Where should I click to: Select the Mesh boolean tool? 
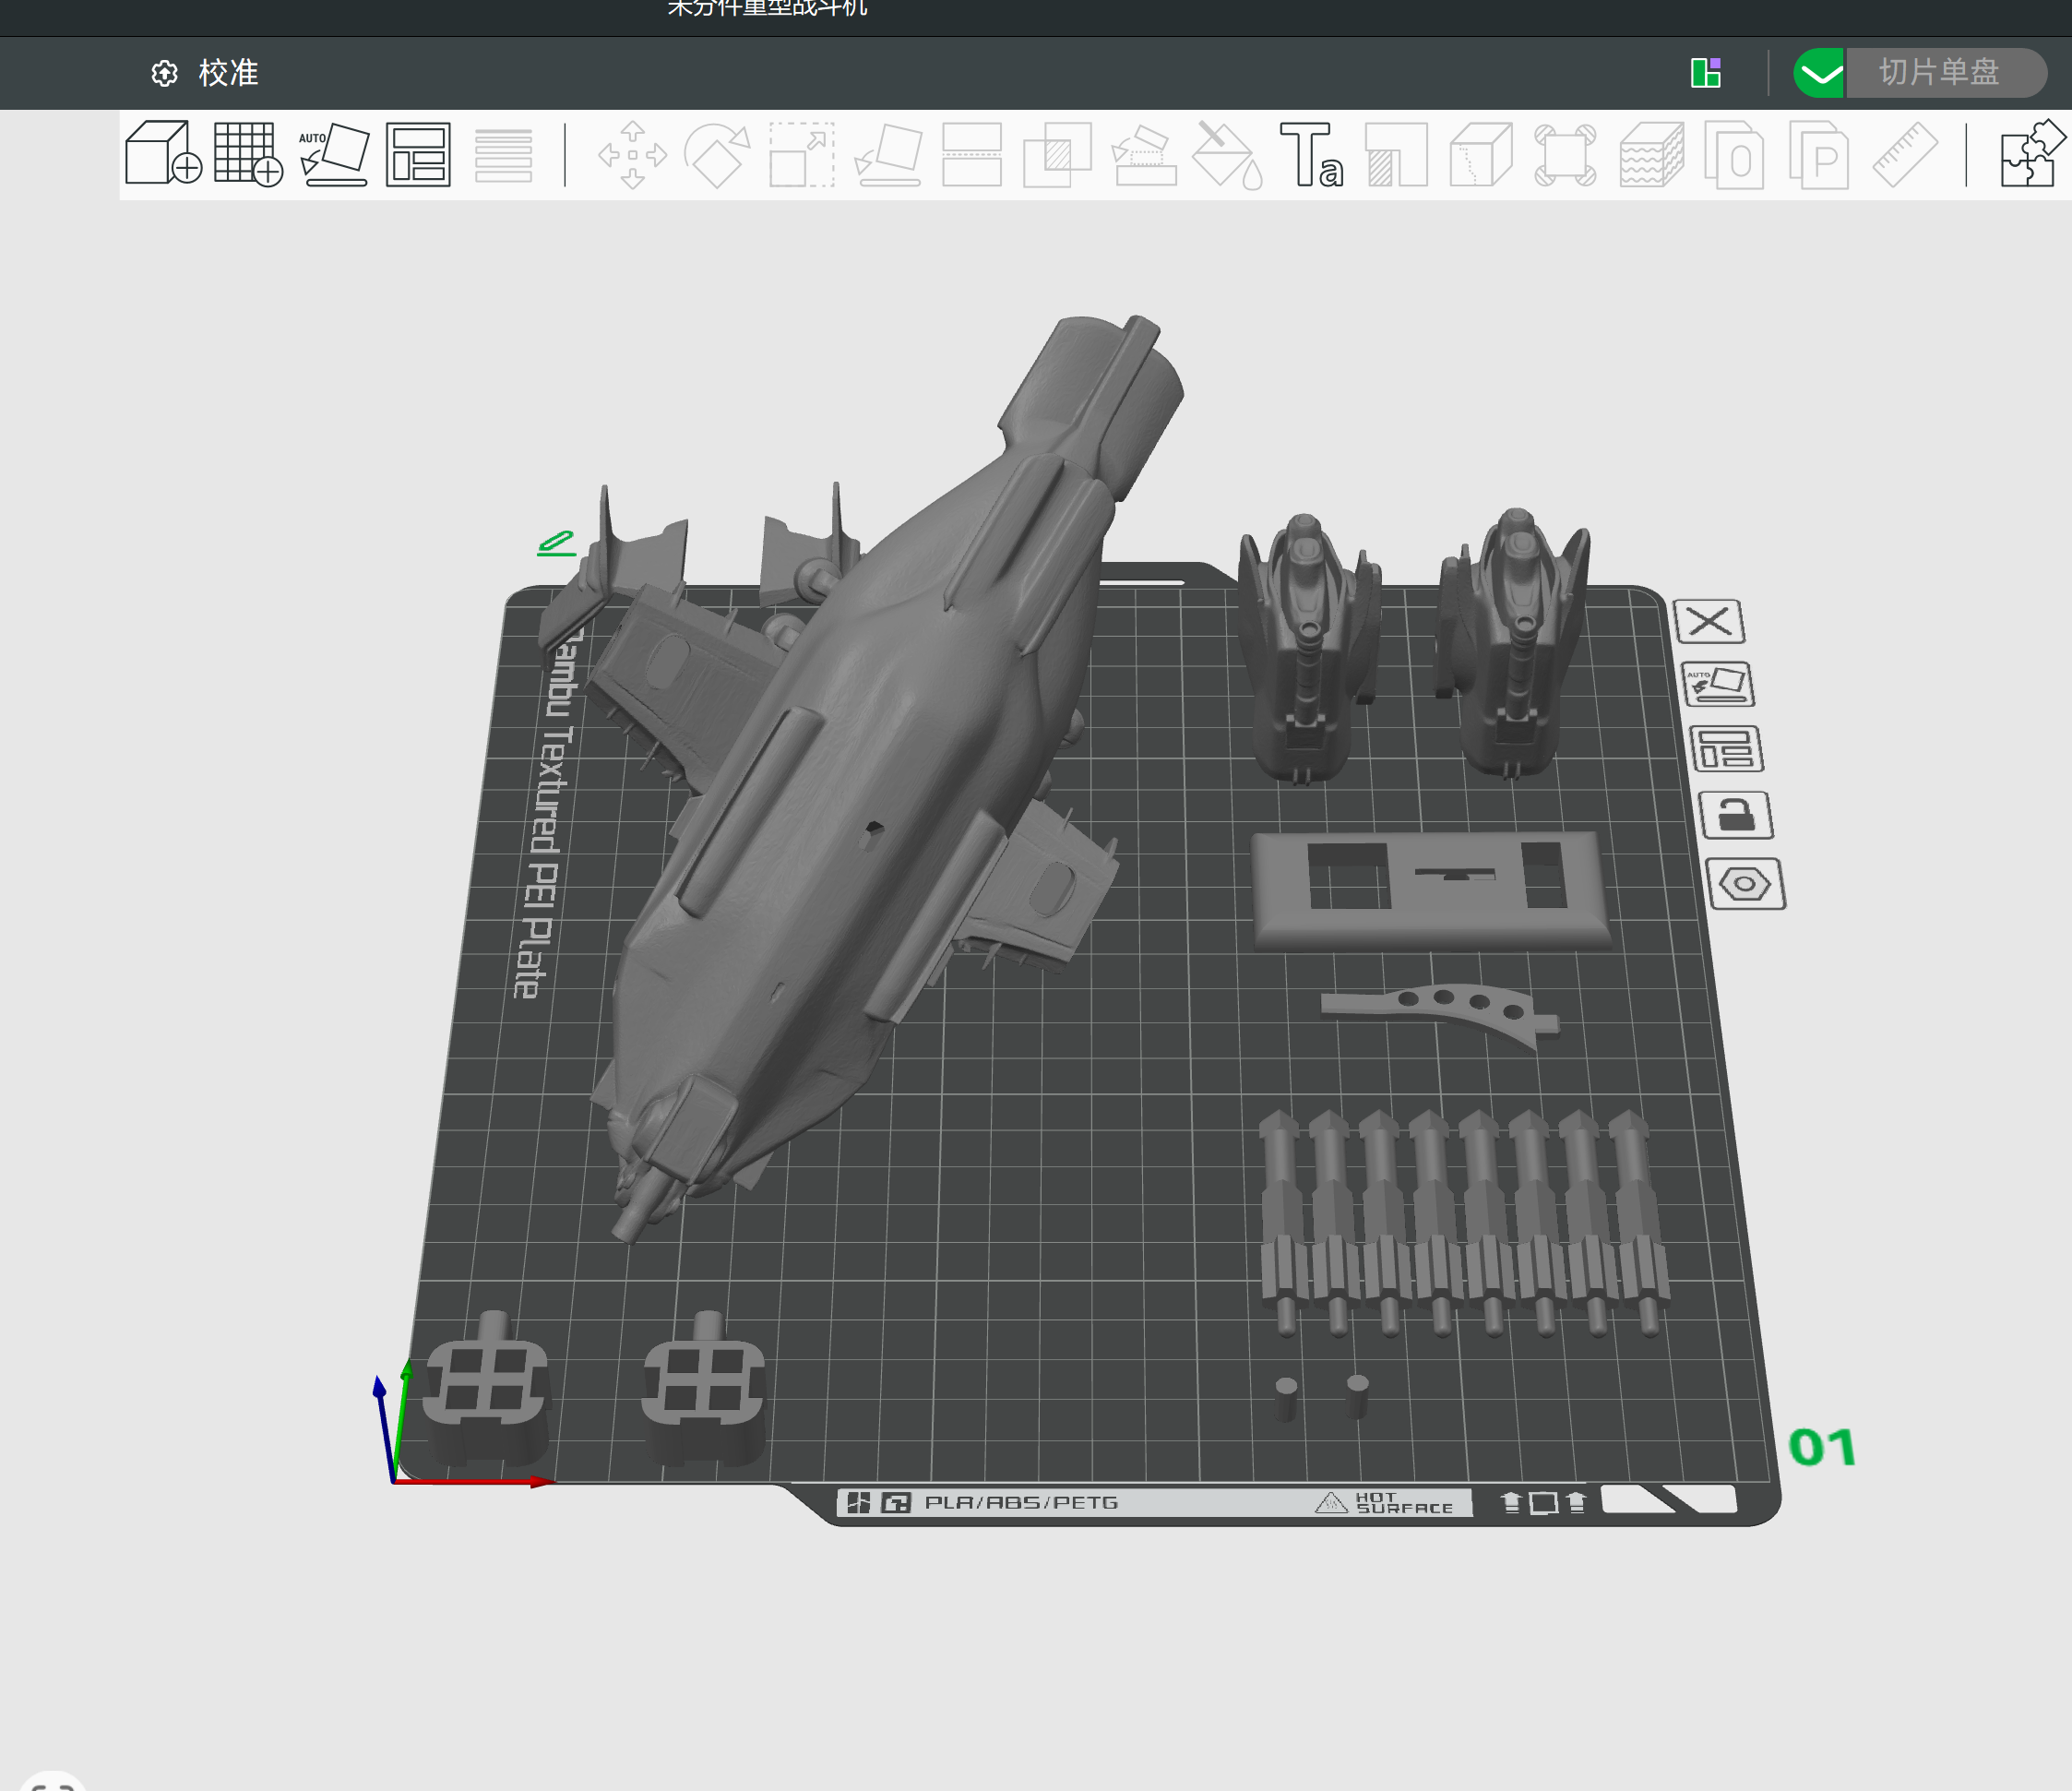click(x=1057, y=155)
